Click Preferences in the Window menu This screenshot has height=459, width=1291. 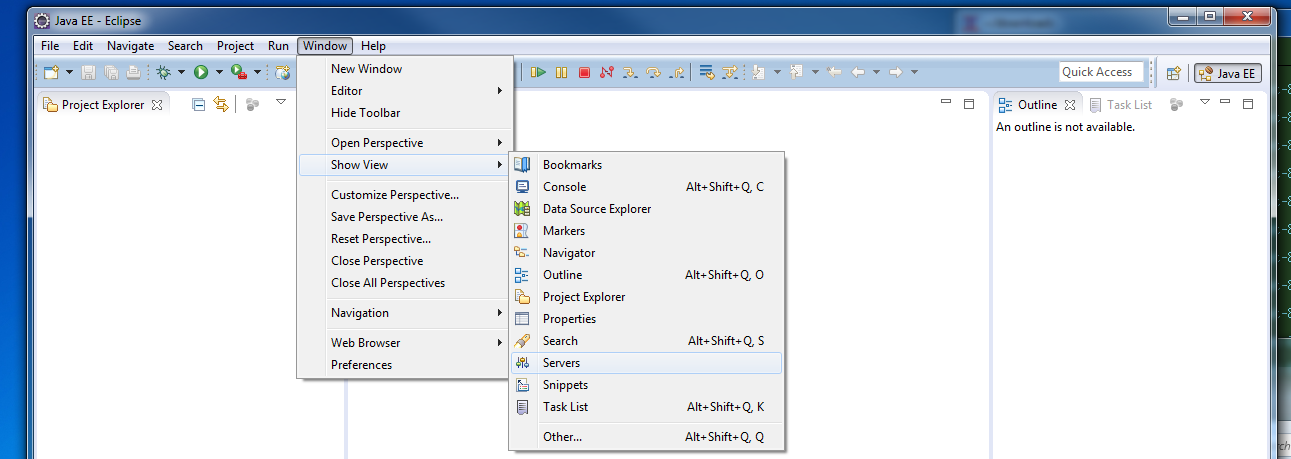click(x=361, y=365)
